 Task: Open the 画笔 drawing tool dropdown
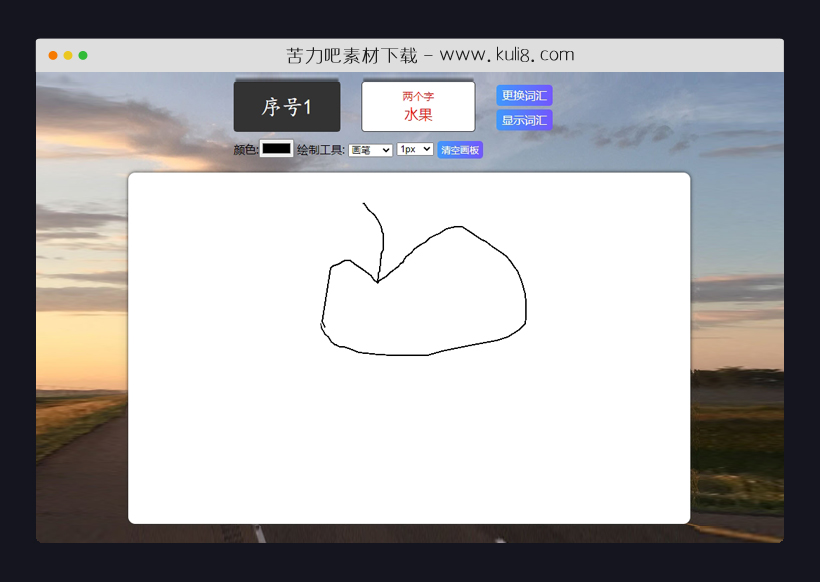[369, 149]
